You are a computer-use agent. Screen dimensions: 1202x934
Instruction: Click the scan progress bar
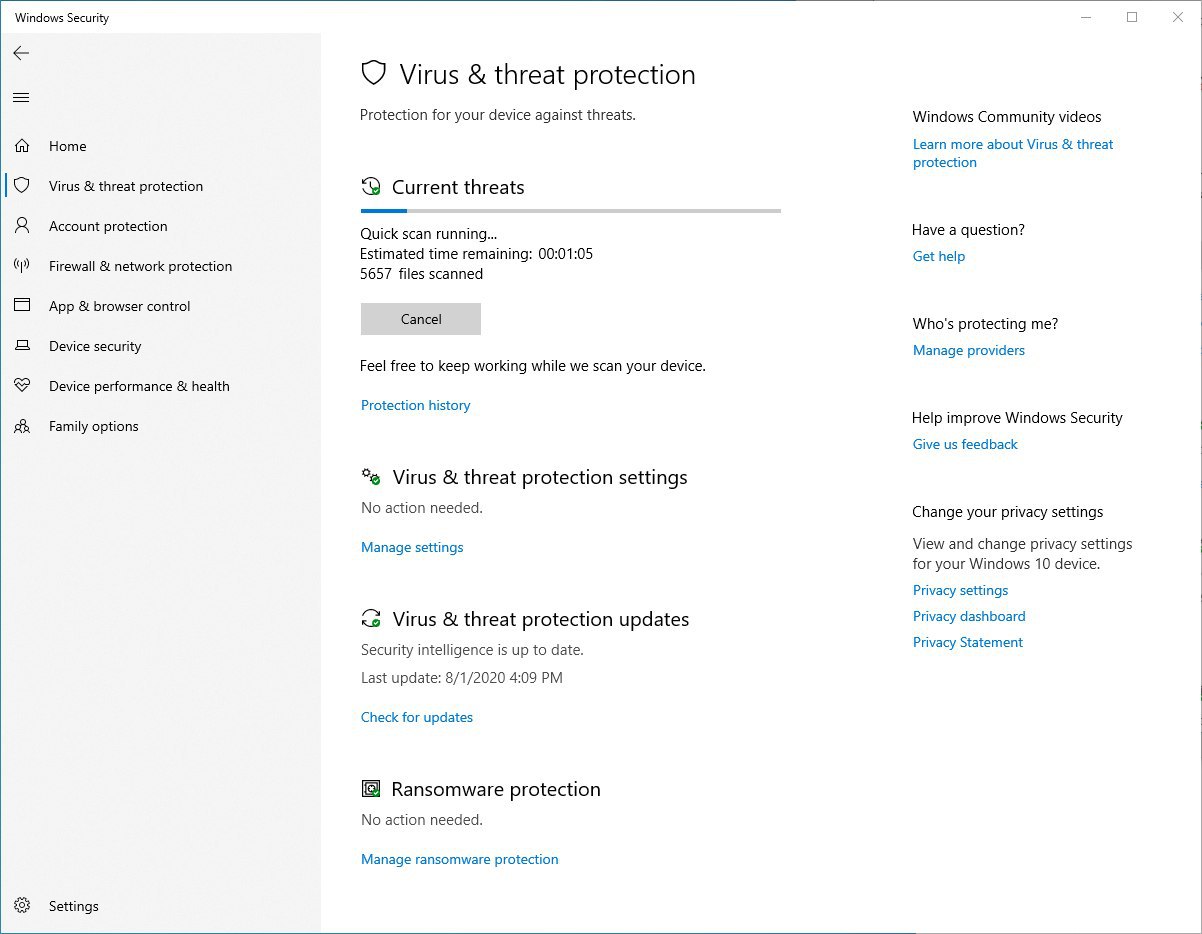571,211
